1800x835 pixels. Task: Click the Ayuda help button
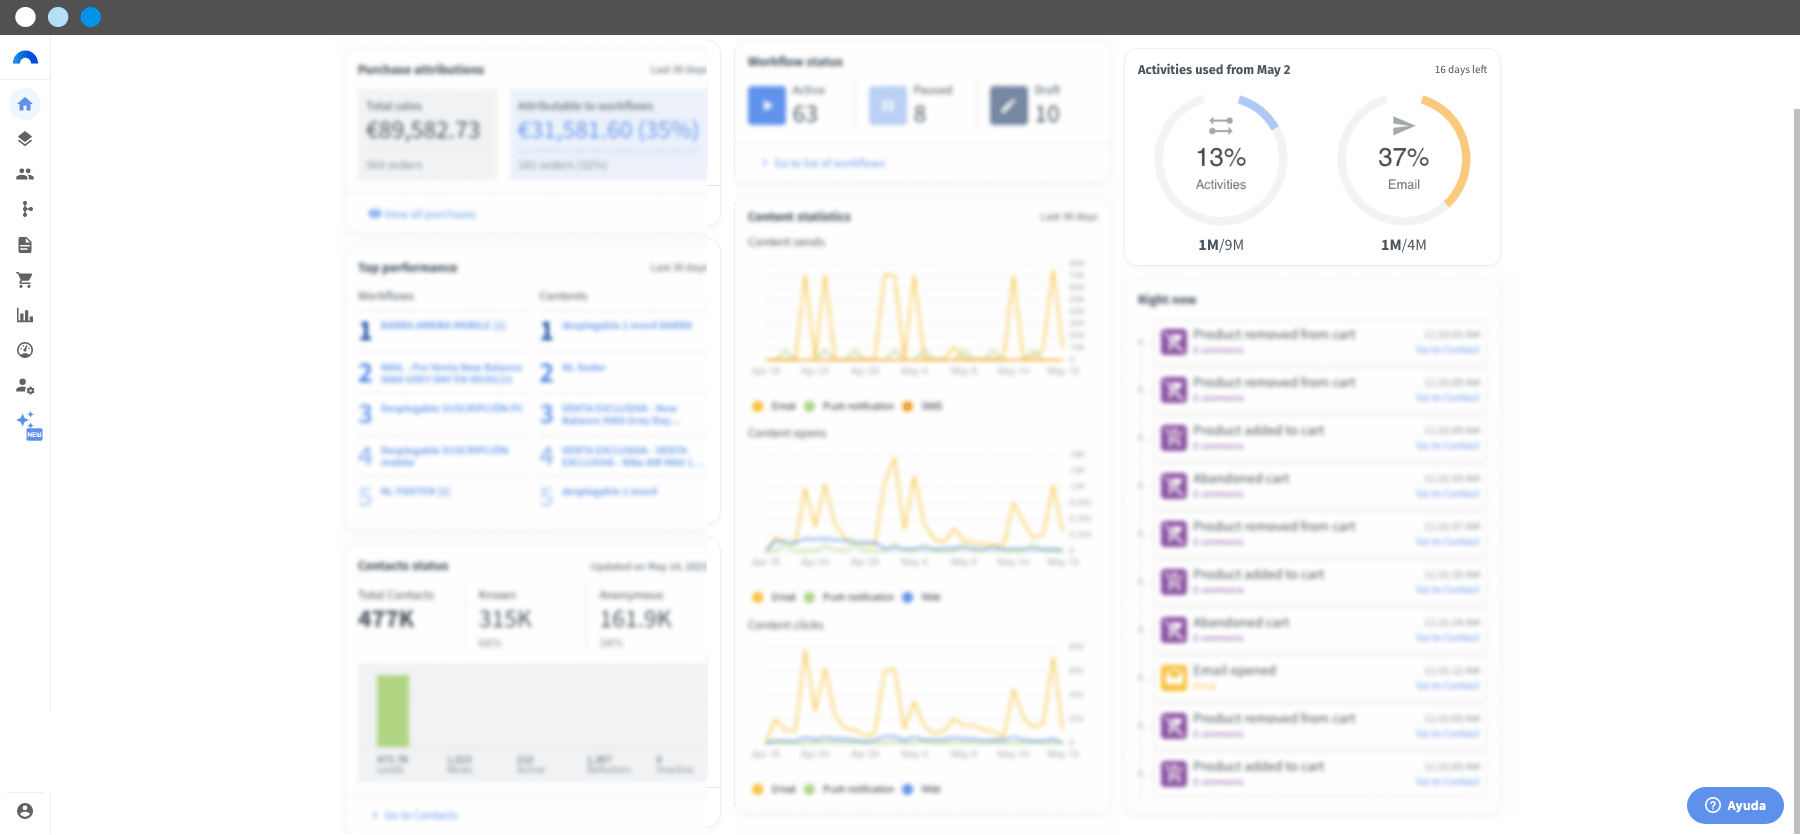point(1735,805)
